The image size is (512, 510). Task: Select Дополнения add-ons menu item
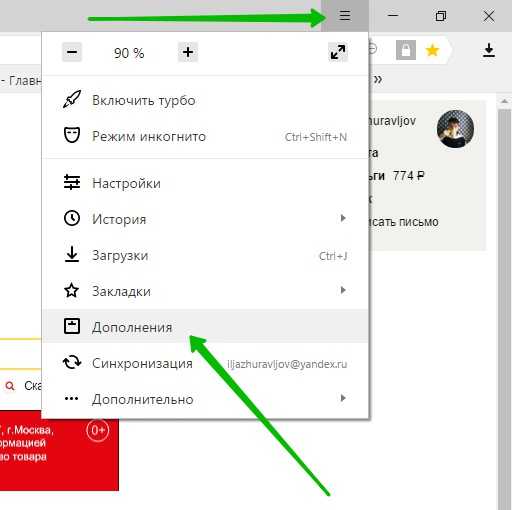[205, 327]
